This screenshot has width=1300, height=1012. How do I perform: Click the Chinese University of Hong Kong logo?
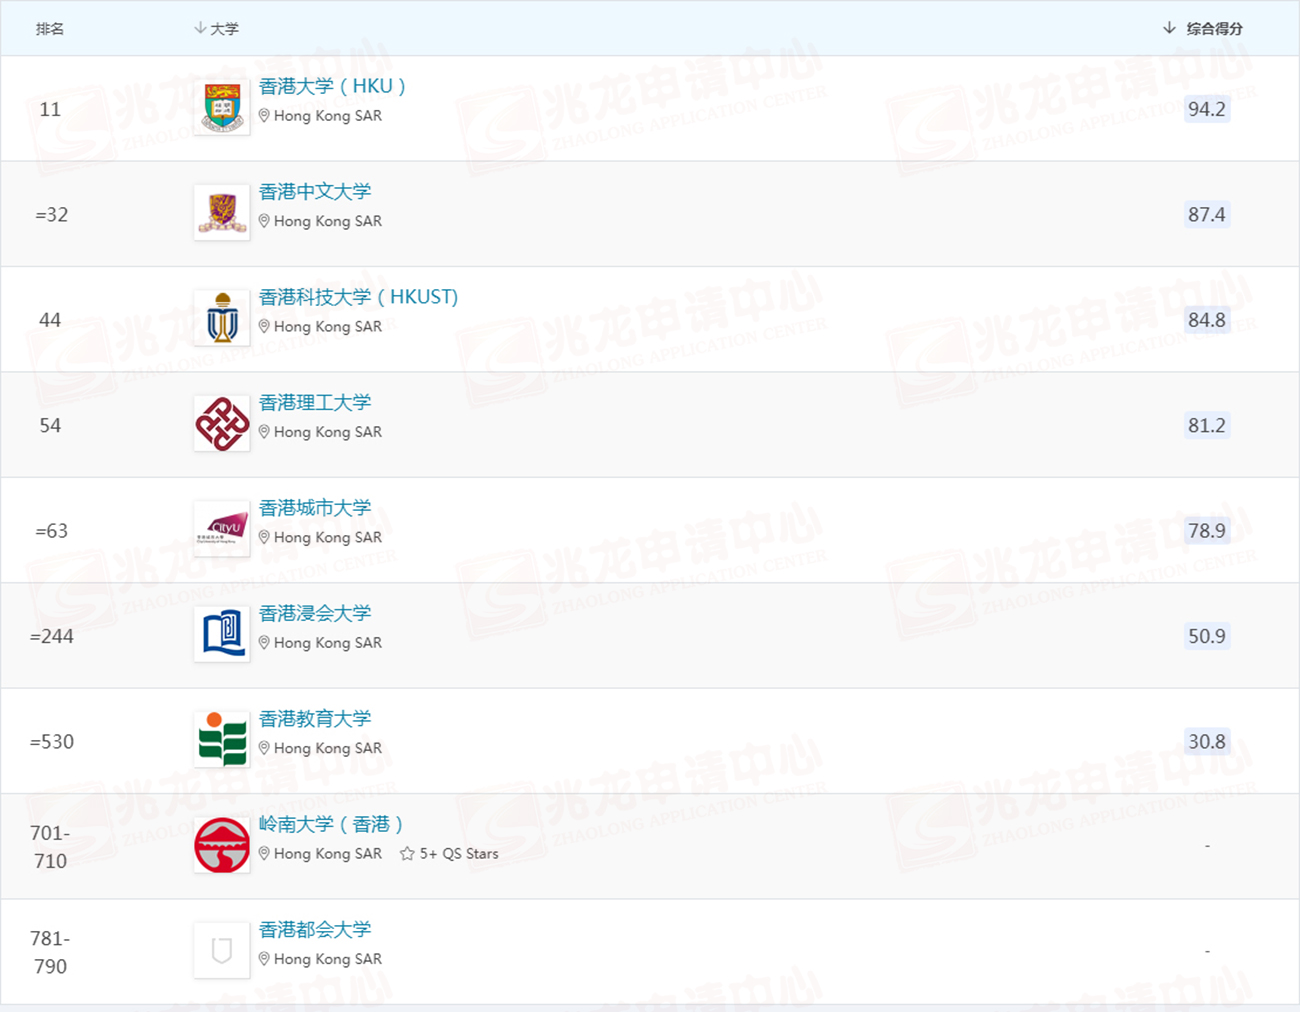click(222, 213)
